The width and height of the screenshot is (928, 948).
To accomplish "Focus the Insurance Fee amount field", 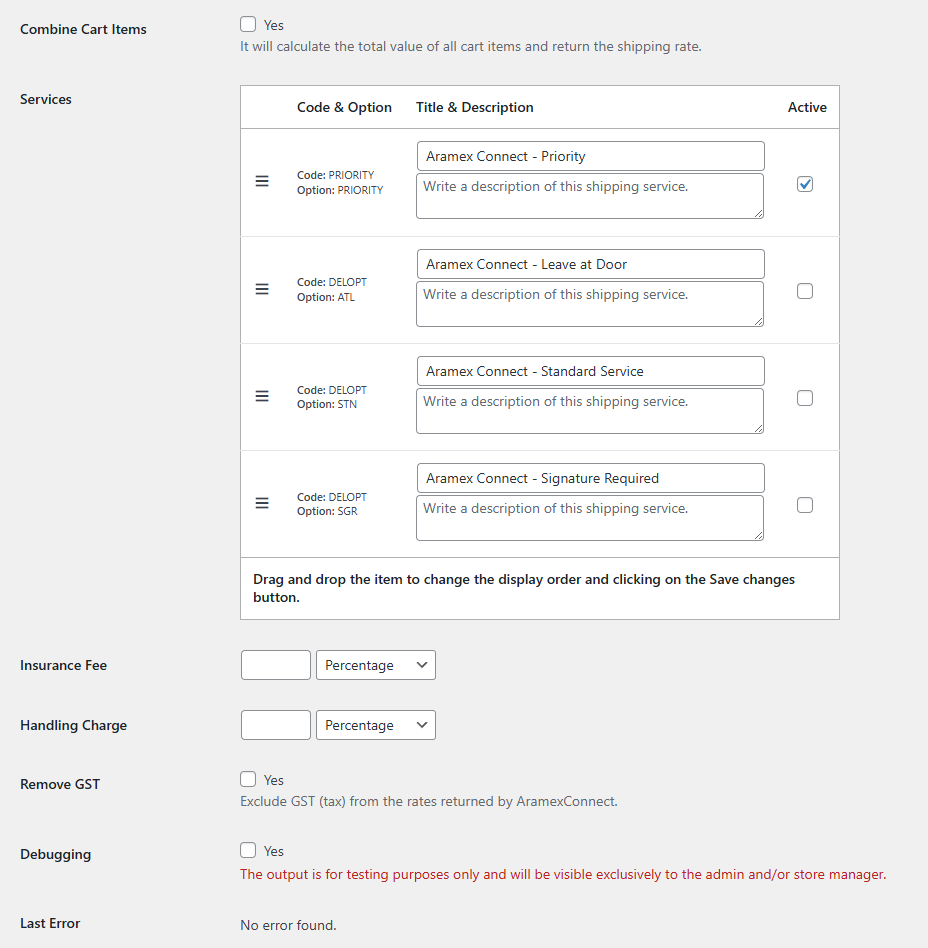I will coord(276,665).
